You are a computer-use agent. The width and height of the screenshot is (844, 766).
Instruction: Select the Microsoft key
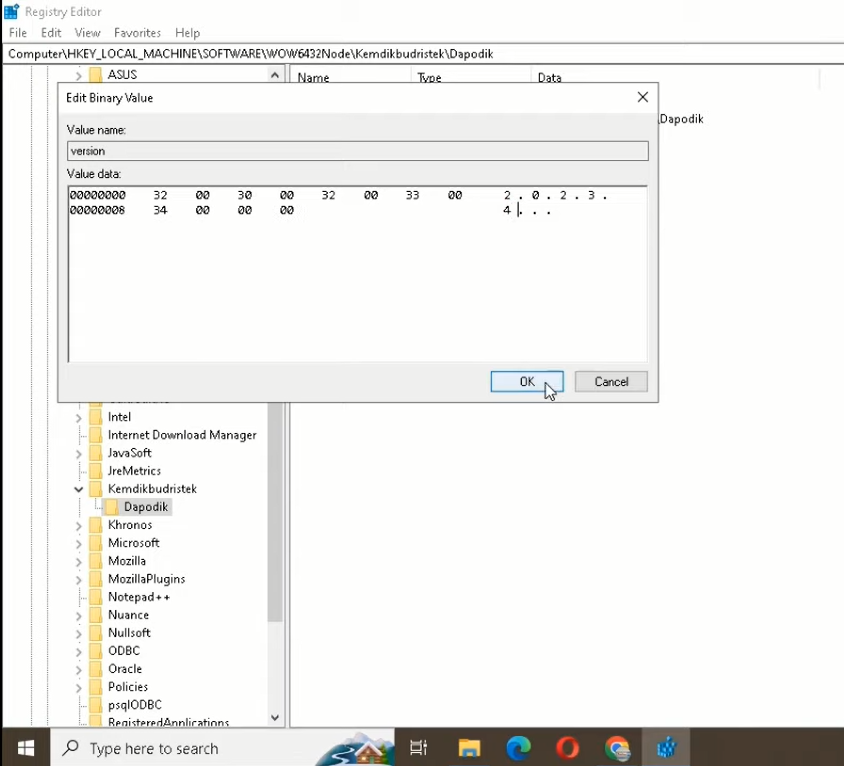[x=133, y=543]
